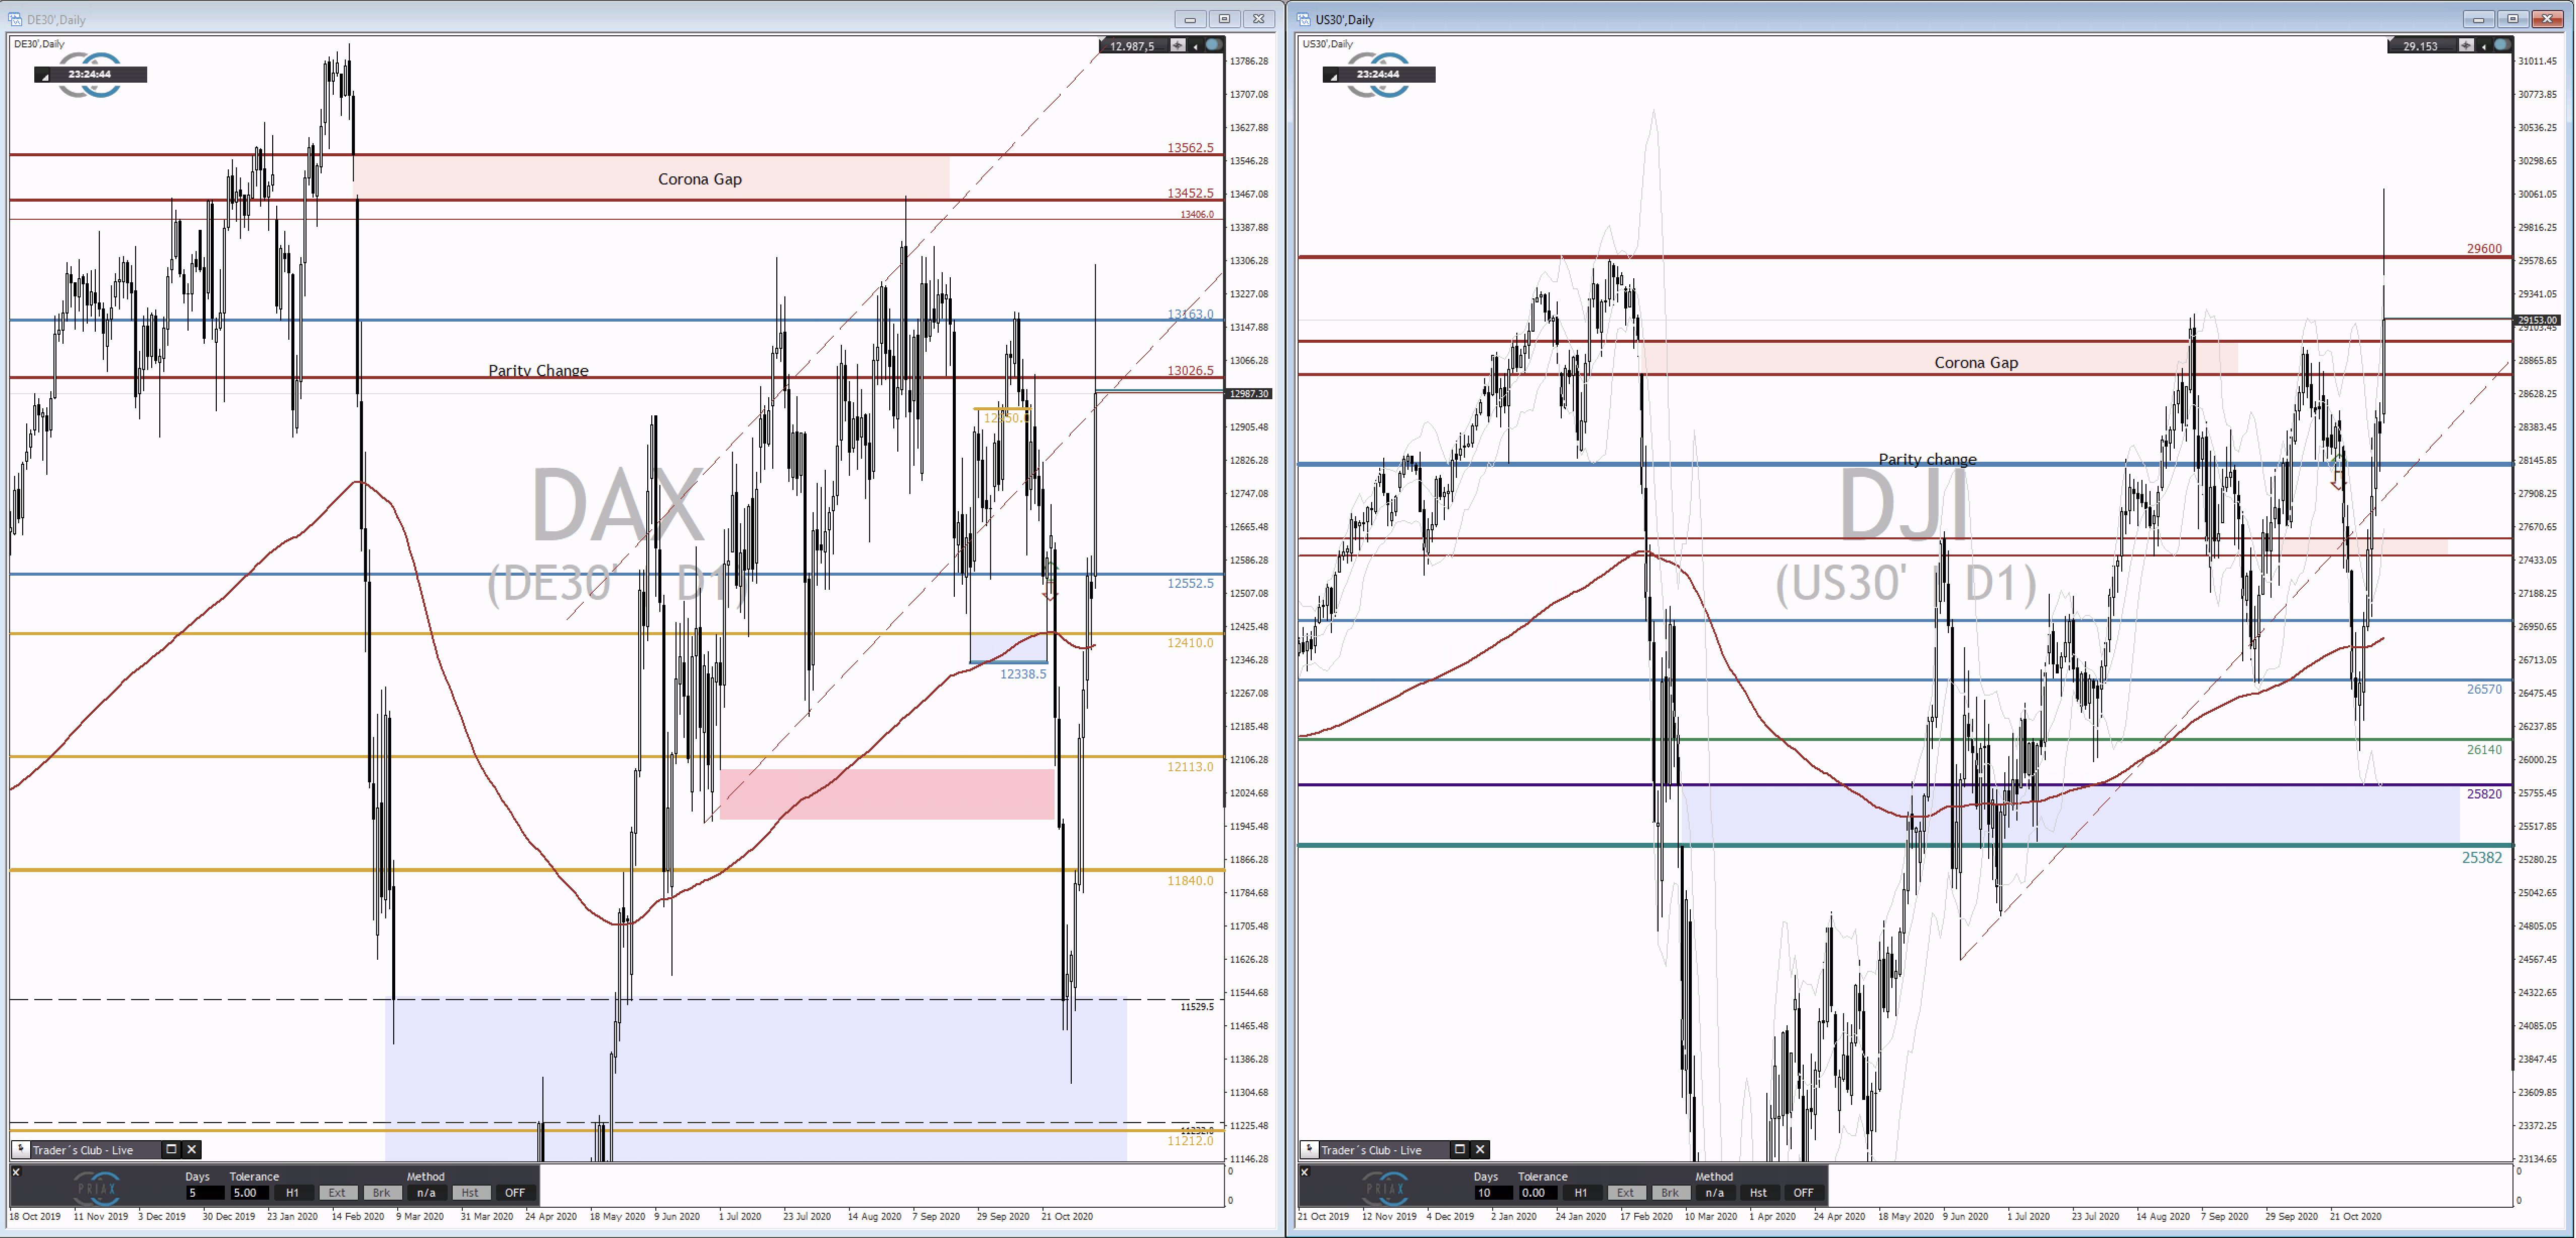Click the DE30 chart window title icon
The width and height of the screenshot is (2576, 1238).
(15, 19)
